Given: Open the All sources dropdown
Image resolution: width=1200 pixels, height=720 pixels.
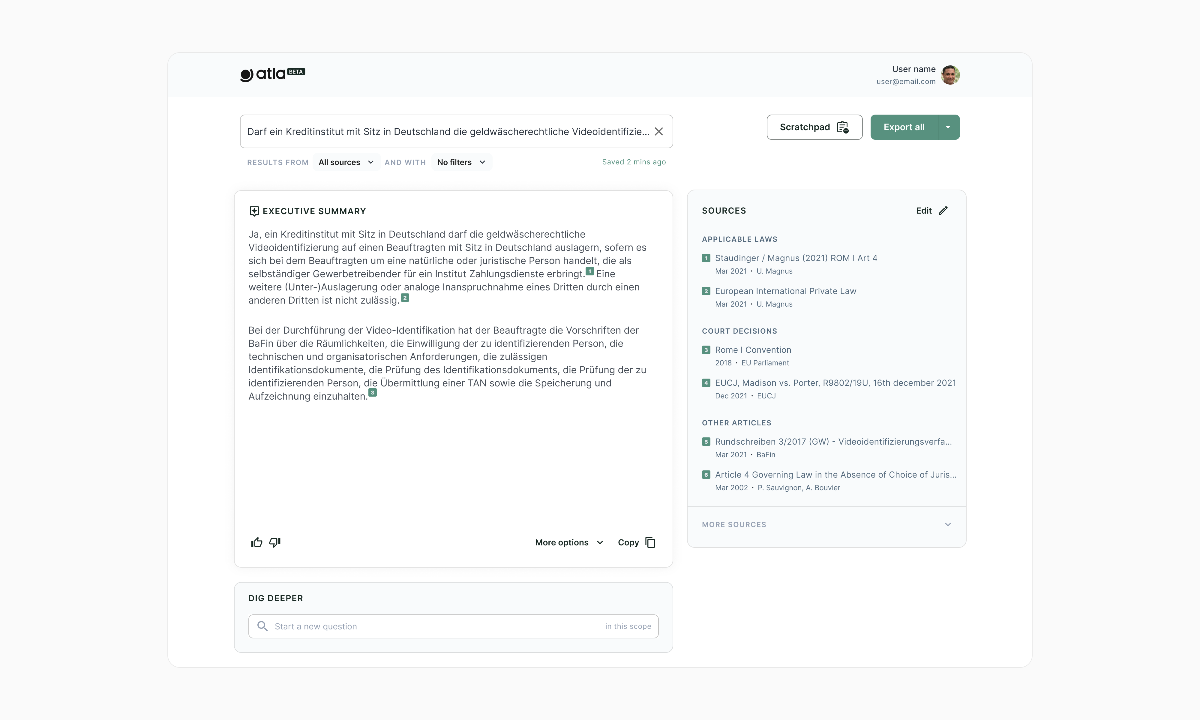Looking at the screenshot, I should point(346,162).
